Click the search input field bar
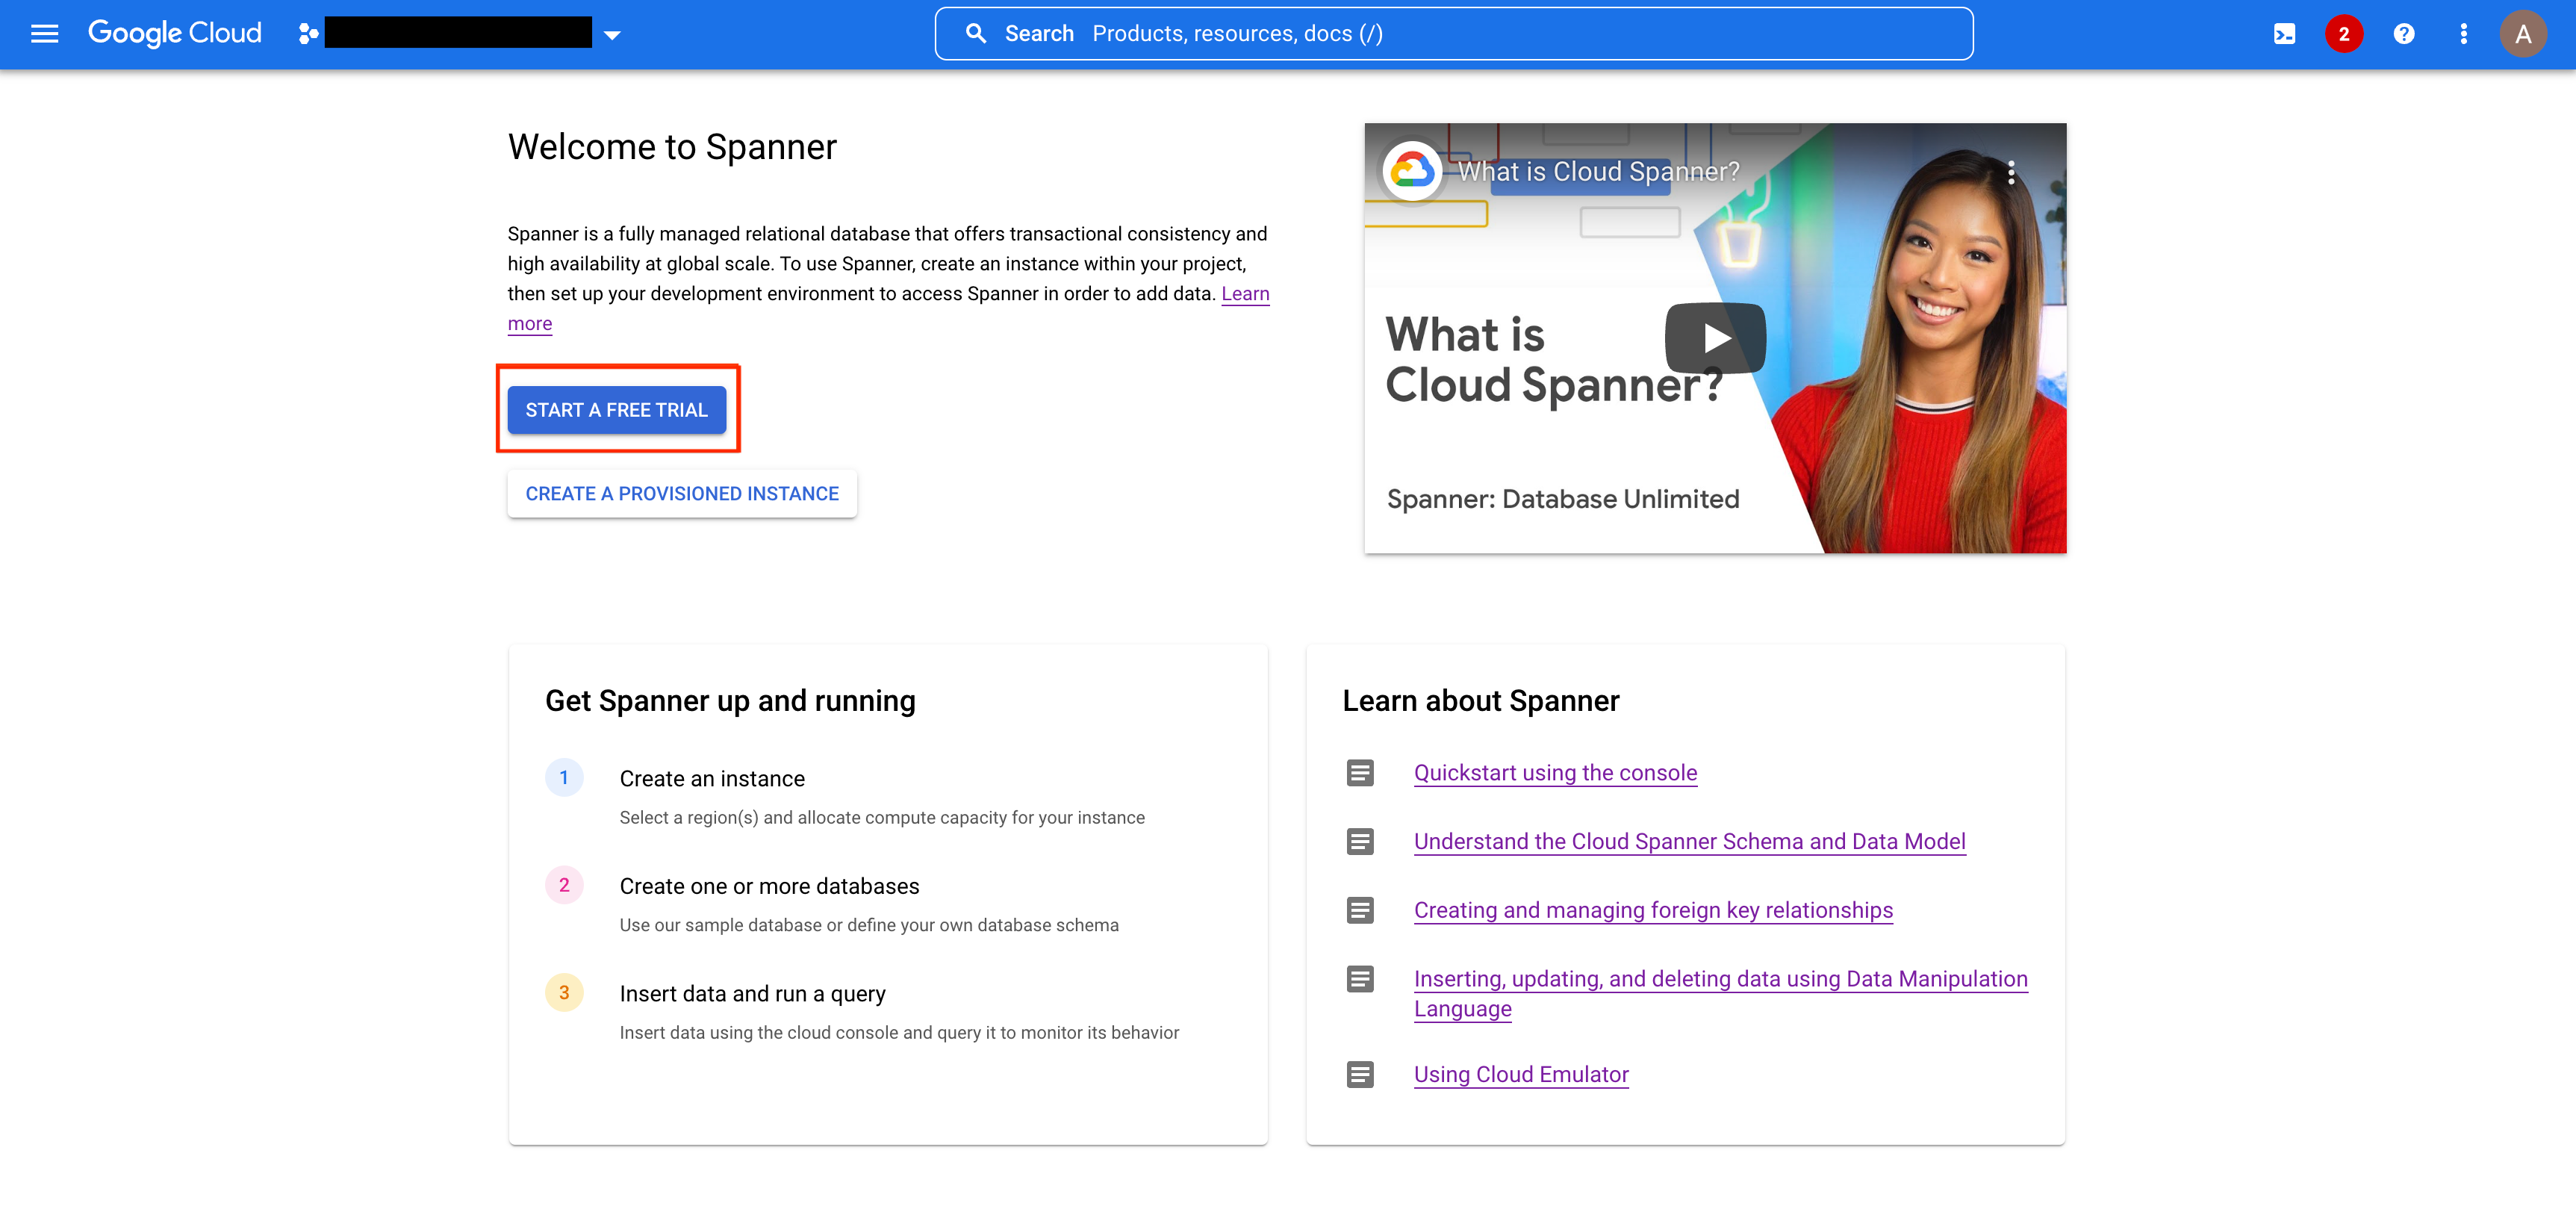 click(x=1451, y=33)
